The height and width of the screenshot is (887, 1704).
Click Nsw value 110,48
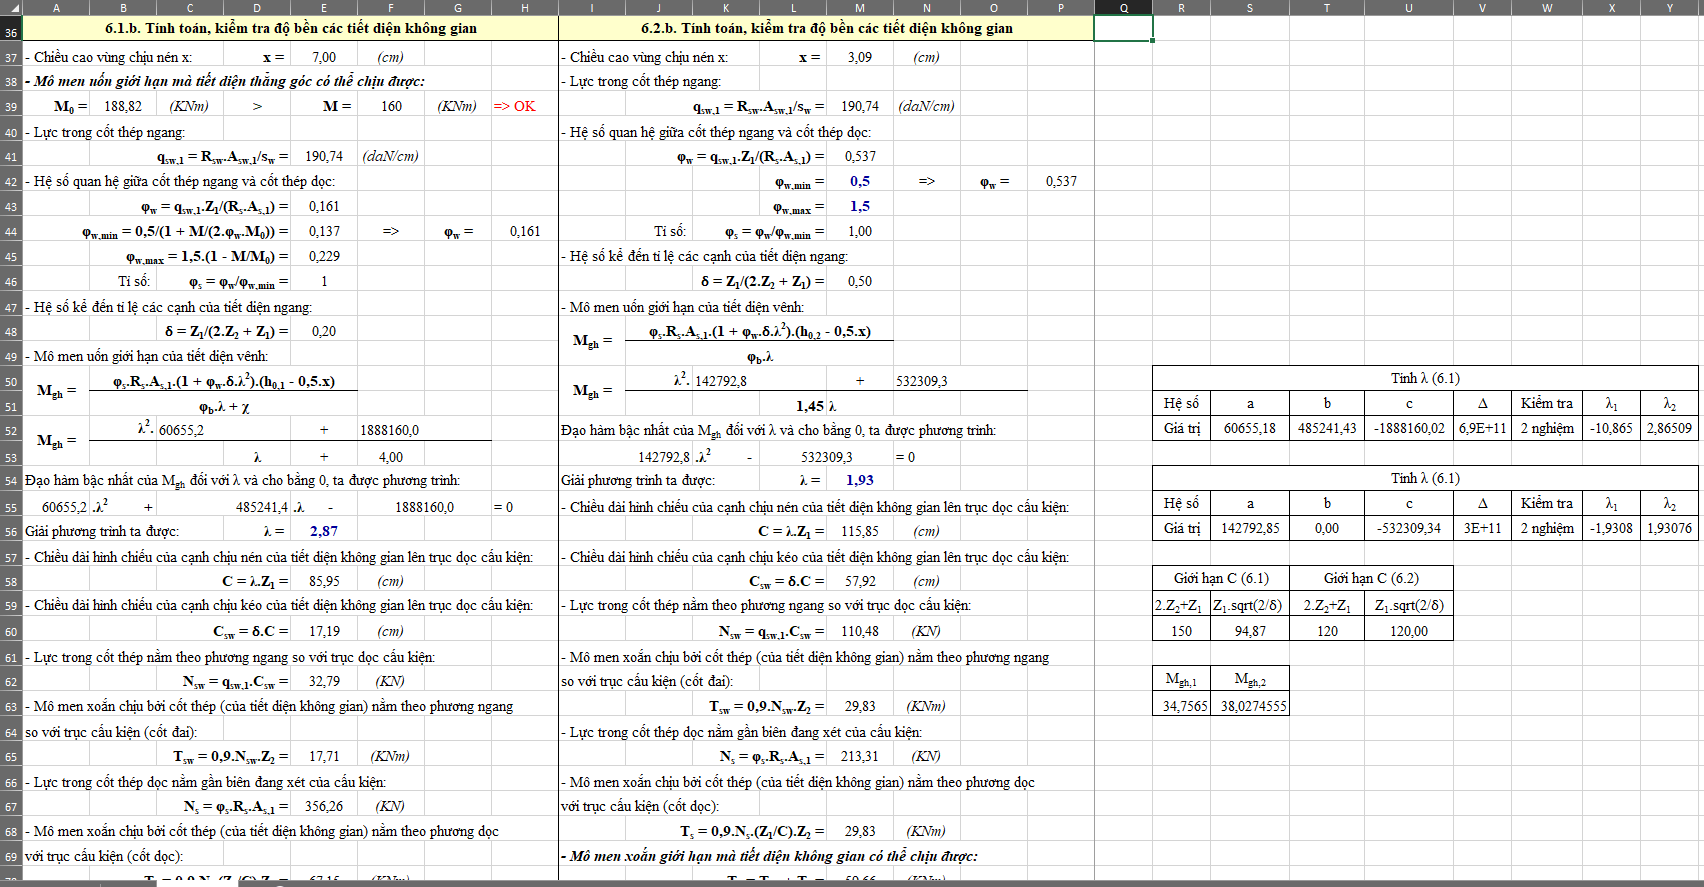[860, 631]
